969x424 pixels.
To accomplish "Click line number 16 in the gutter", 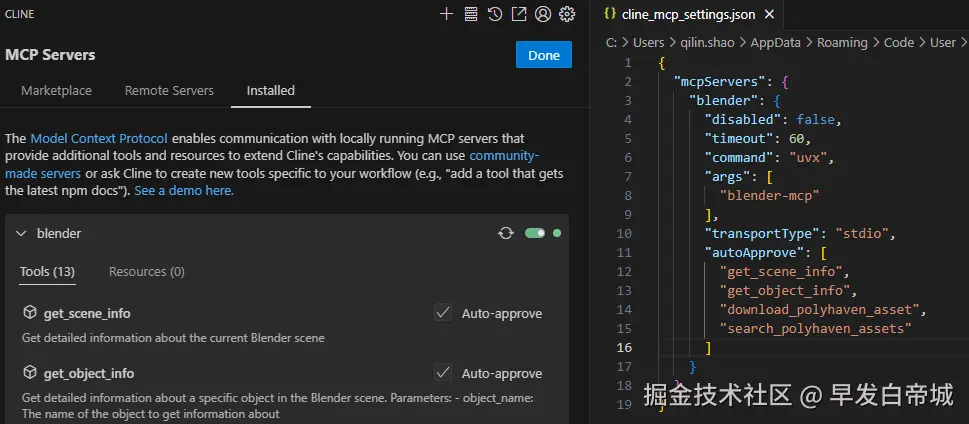I will (x=624, y=347).
